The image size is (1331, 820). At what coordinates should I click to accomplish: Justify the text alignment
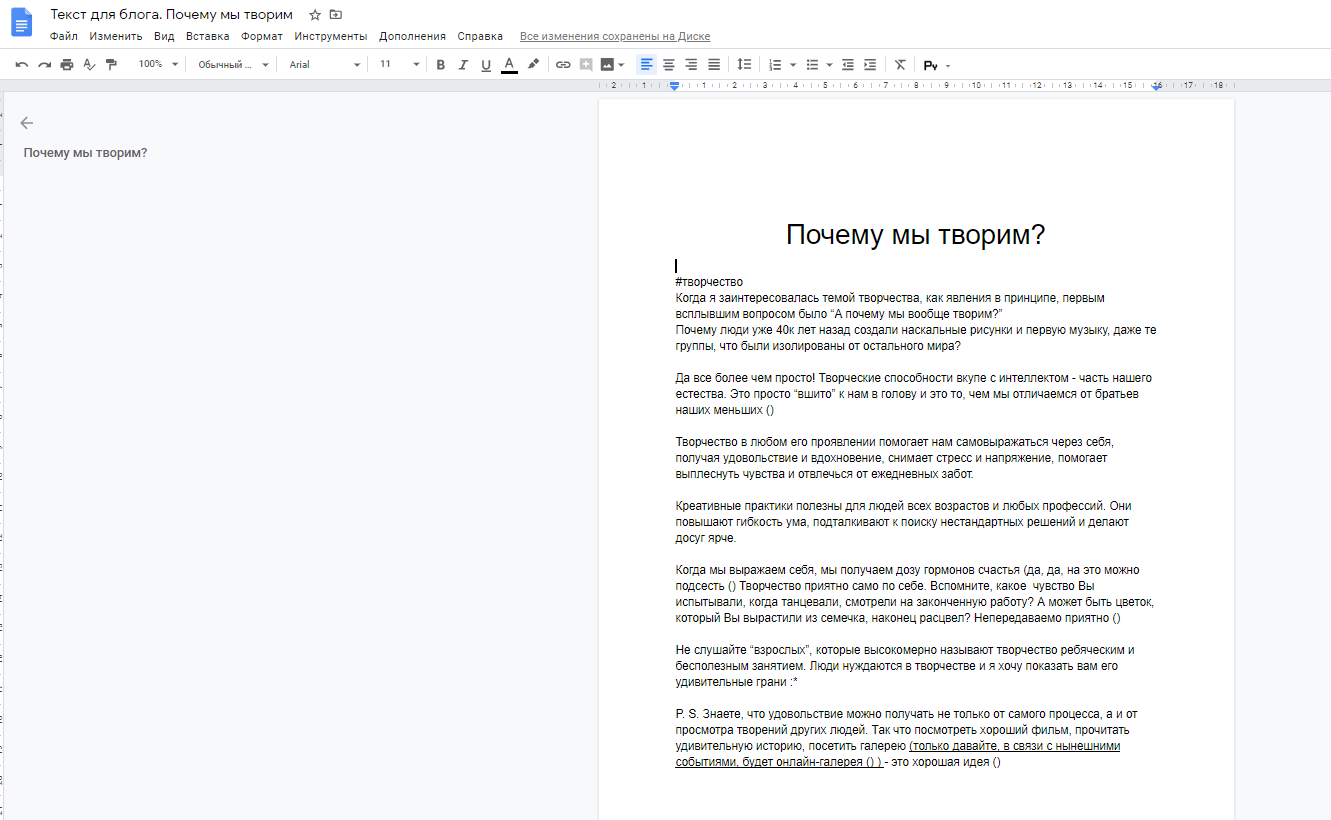[x=714, y=64]
